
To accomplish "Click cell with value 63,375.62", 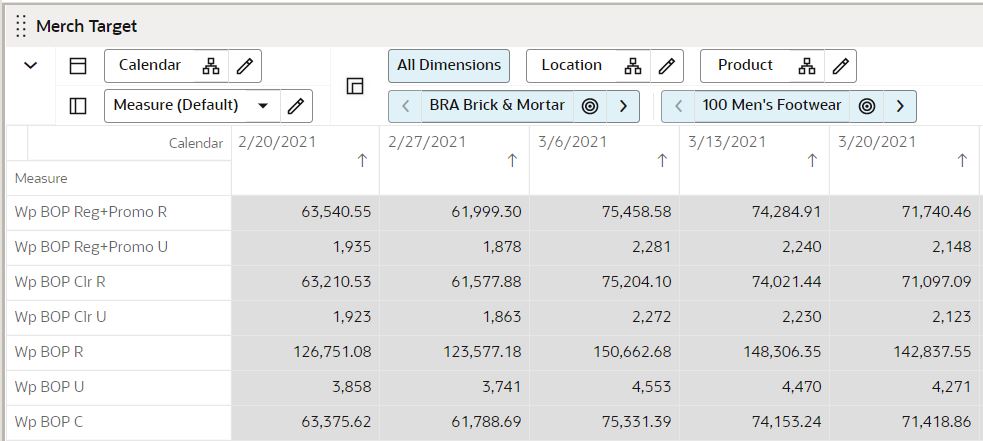I will coord(305,422).
